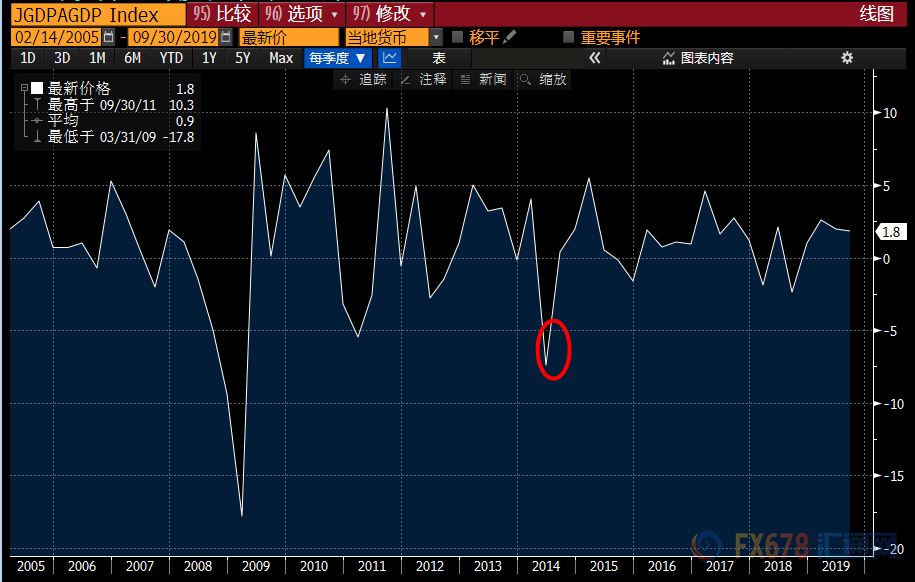Click the 2009 label on the time axis
Image resolution: width=915 pixels, height=582 pixels.
(256, 566)
